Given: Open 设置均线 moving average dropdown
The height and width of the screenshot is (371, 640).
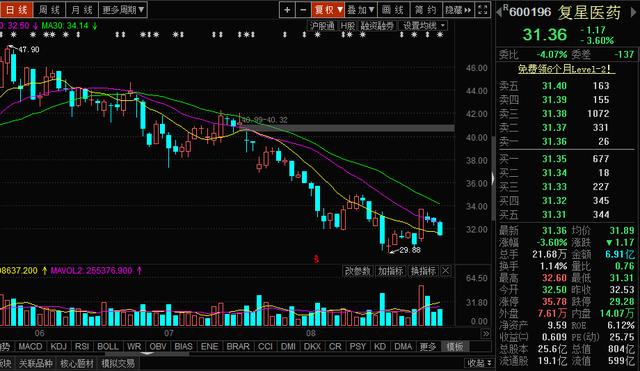Looking at the screenshot, I should tap(424, 26).
